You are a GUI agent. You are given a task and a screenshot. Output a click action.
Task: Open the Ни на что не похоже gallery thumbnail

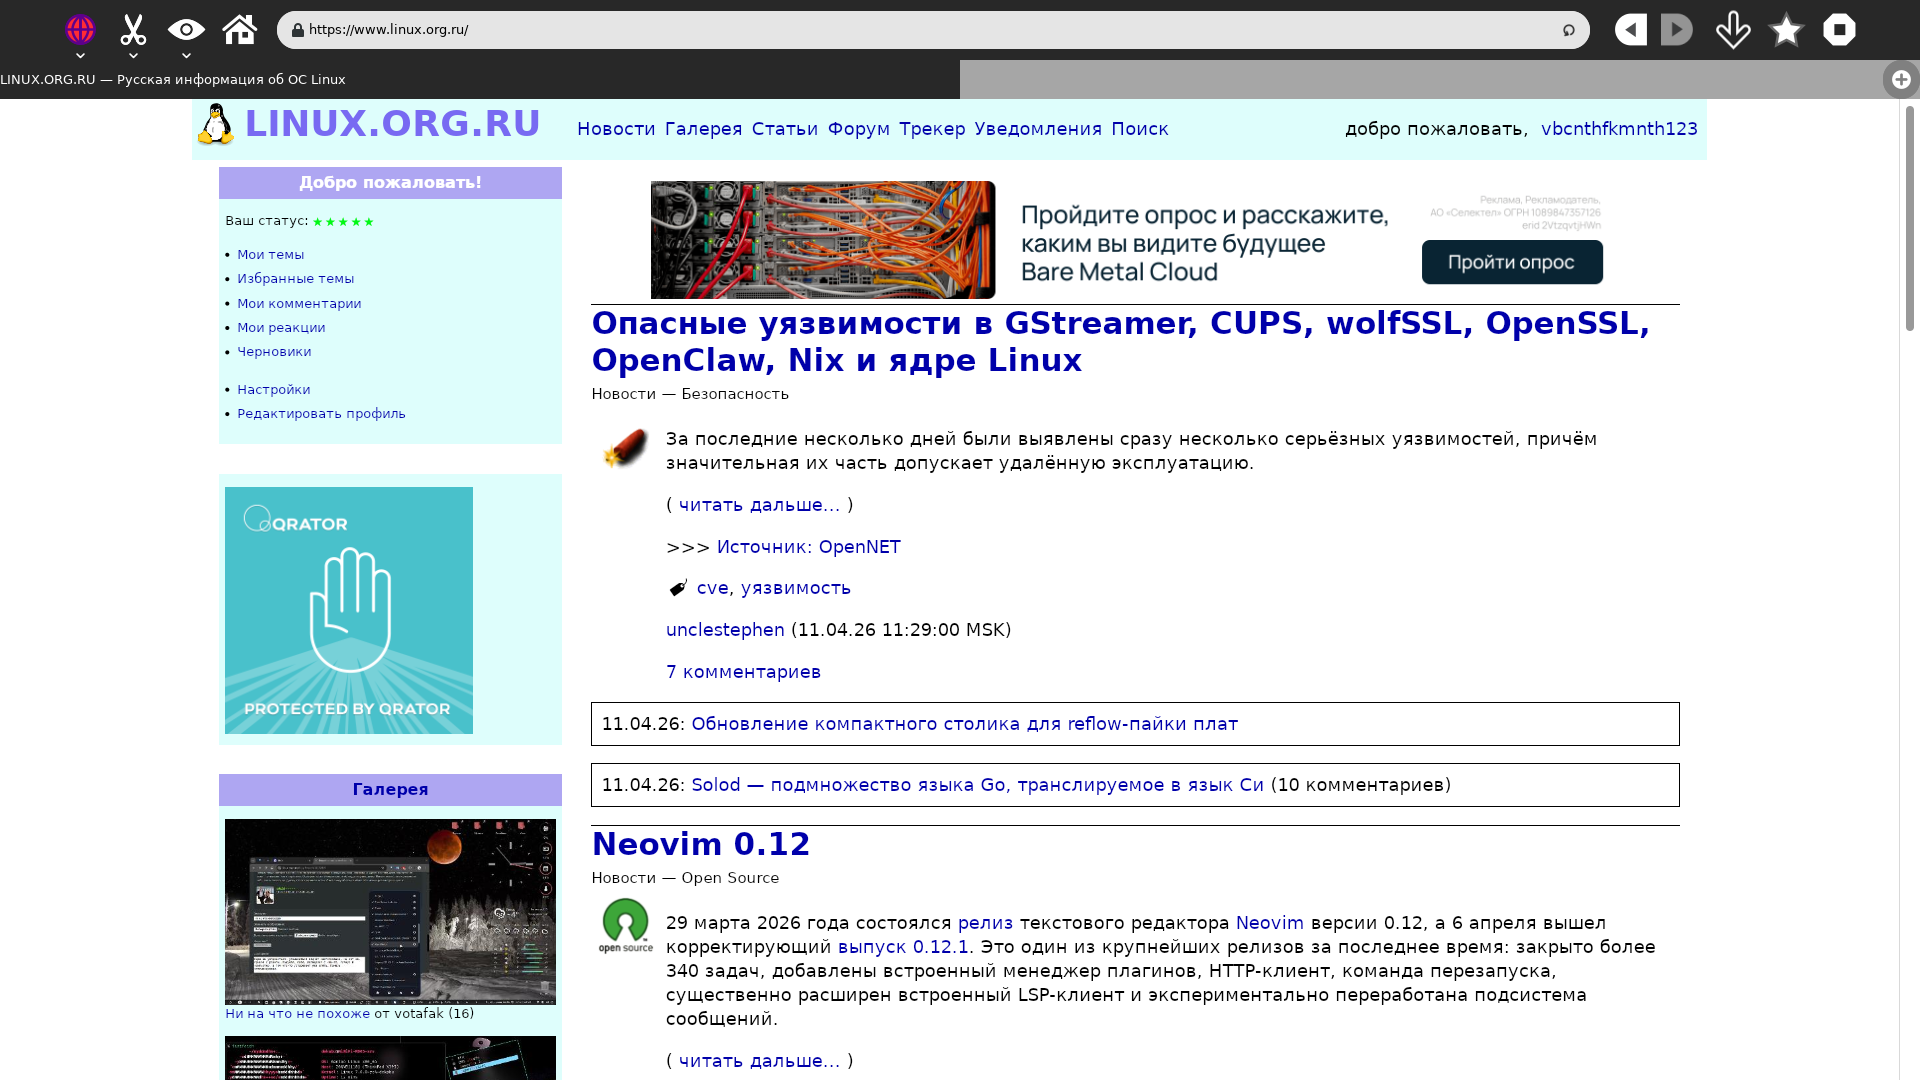(x=390, y=911)
